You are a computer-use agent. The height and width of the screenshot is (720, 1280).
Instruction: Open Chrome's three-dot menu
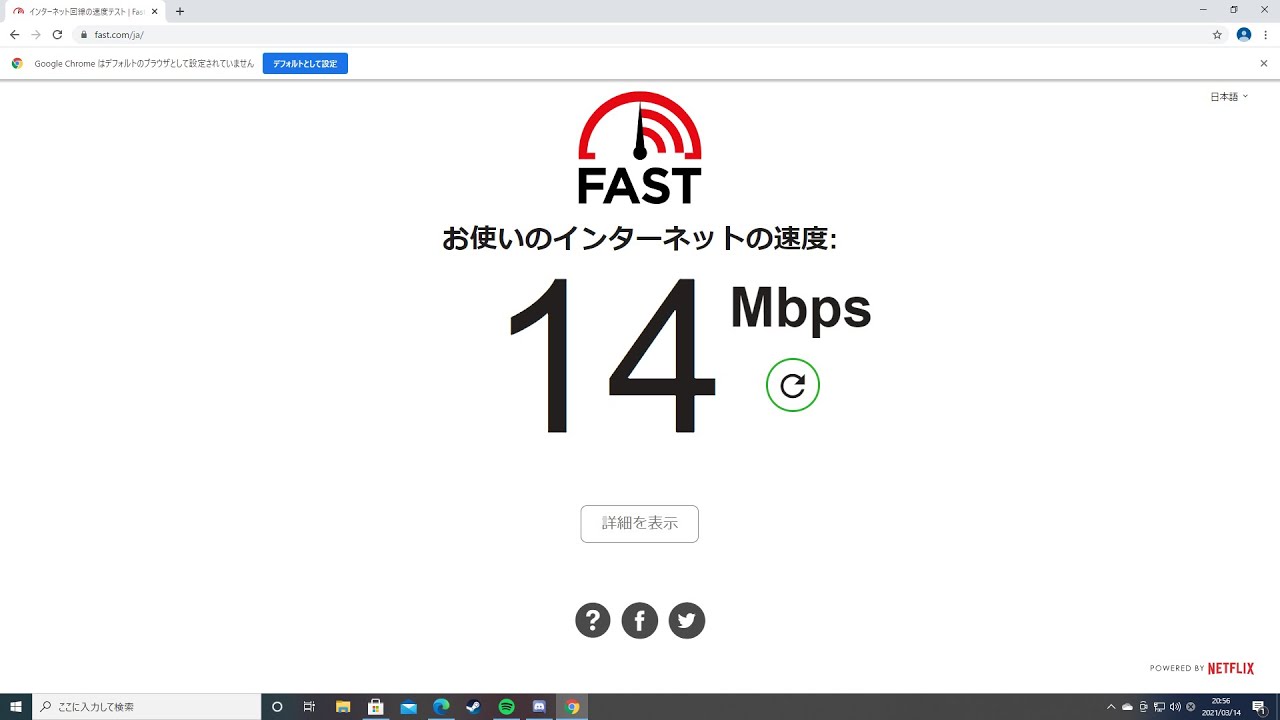tap(1266, 34)
